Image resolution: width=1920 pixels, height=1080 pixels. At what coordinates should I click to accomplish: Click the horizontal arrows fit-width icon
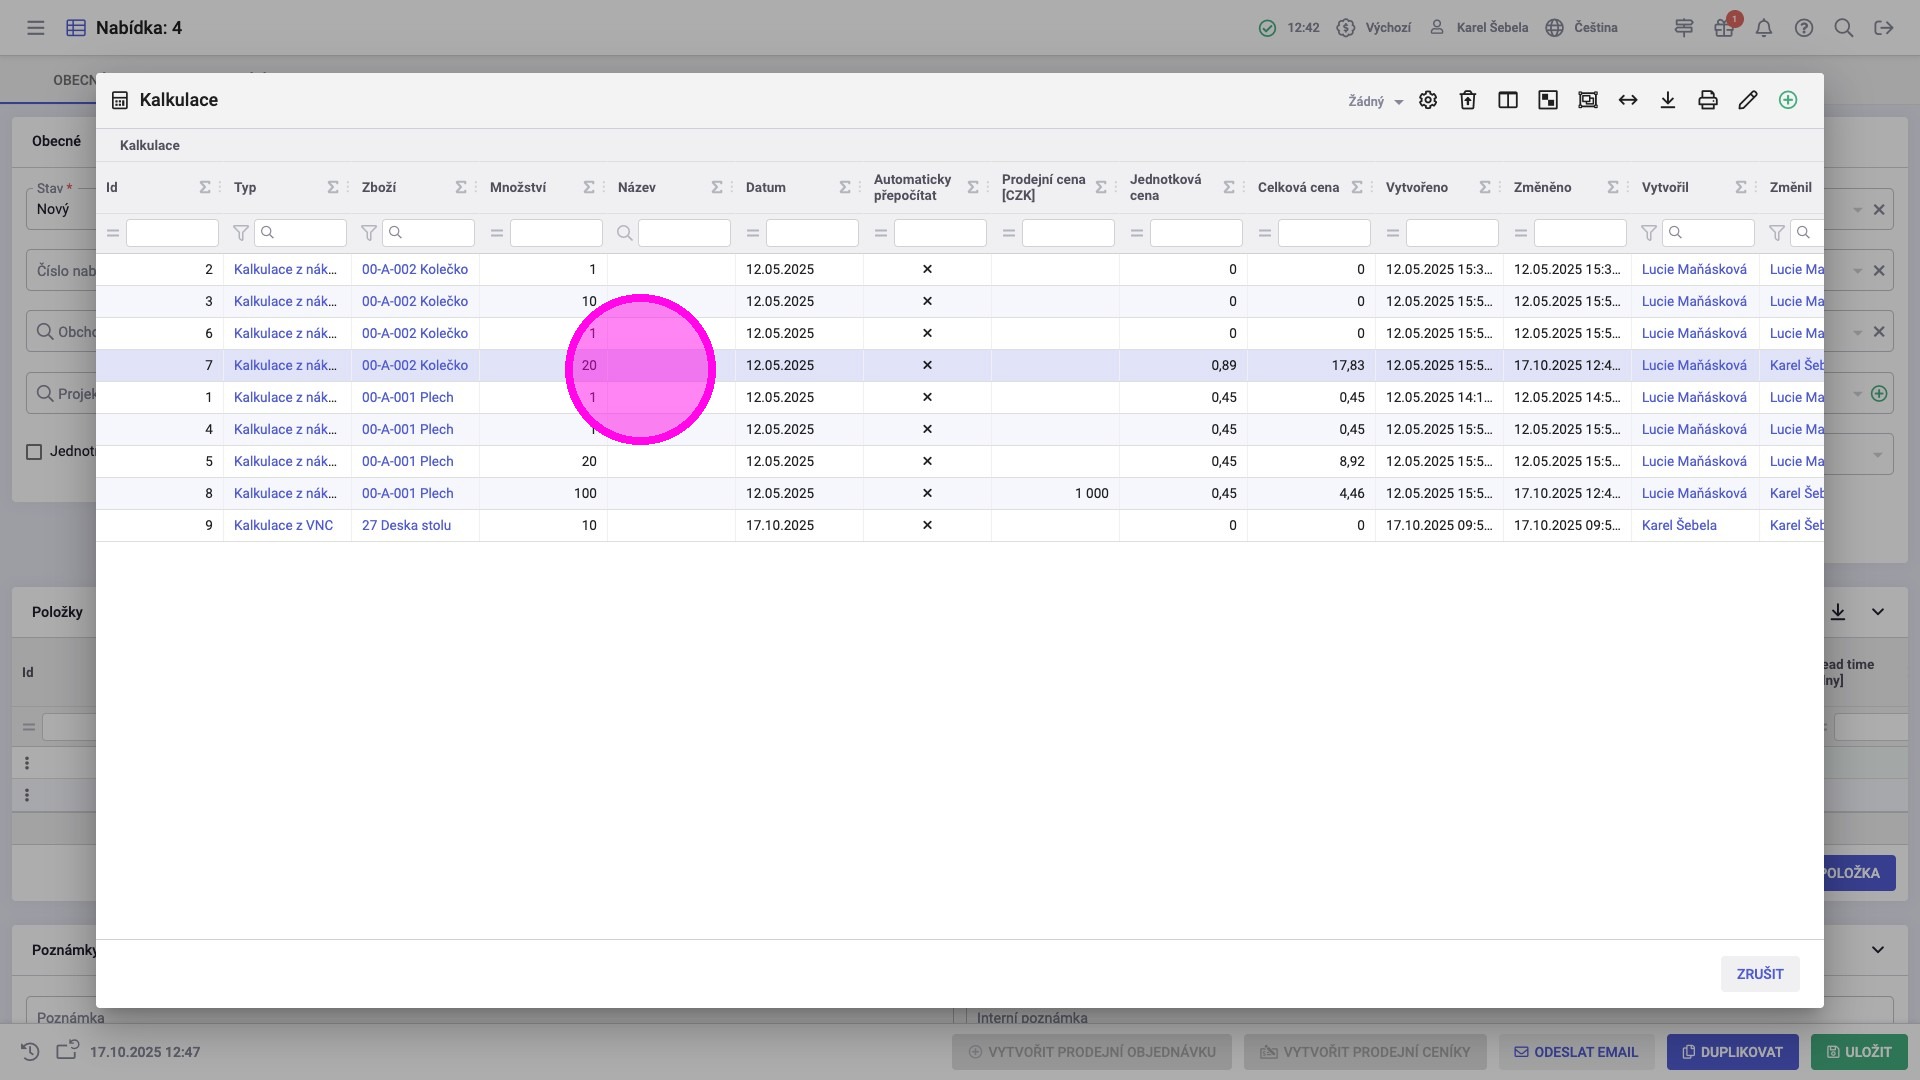pyautogui.click(x=1628, y=100)
